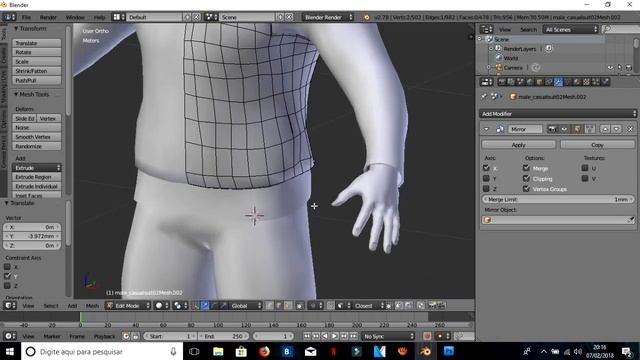Screen dimensions: 640x360
Task: Click the snap magnet icon
Action: coord(331,305)
